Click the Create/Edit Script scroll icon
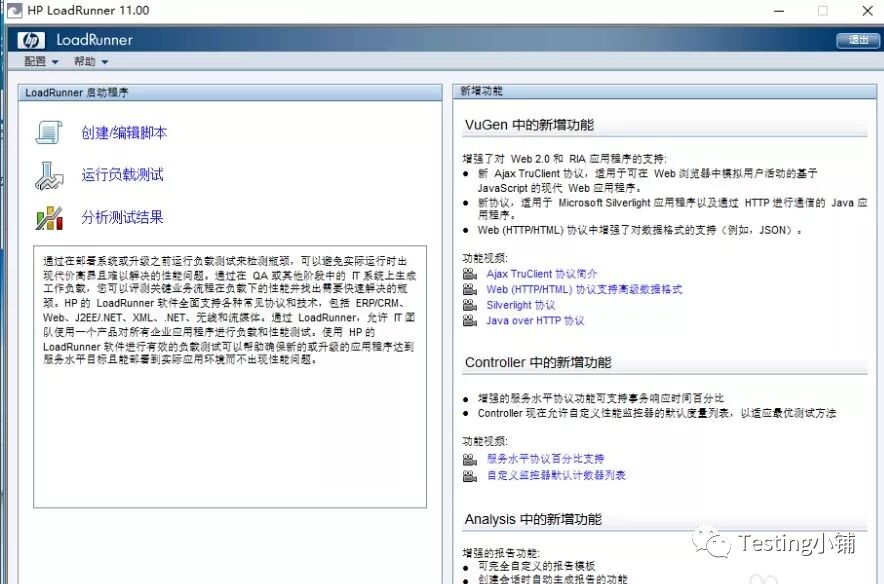 [49, 132]
